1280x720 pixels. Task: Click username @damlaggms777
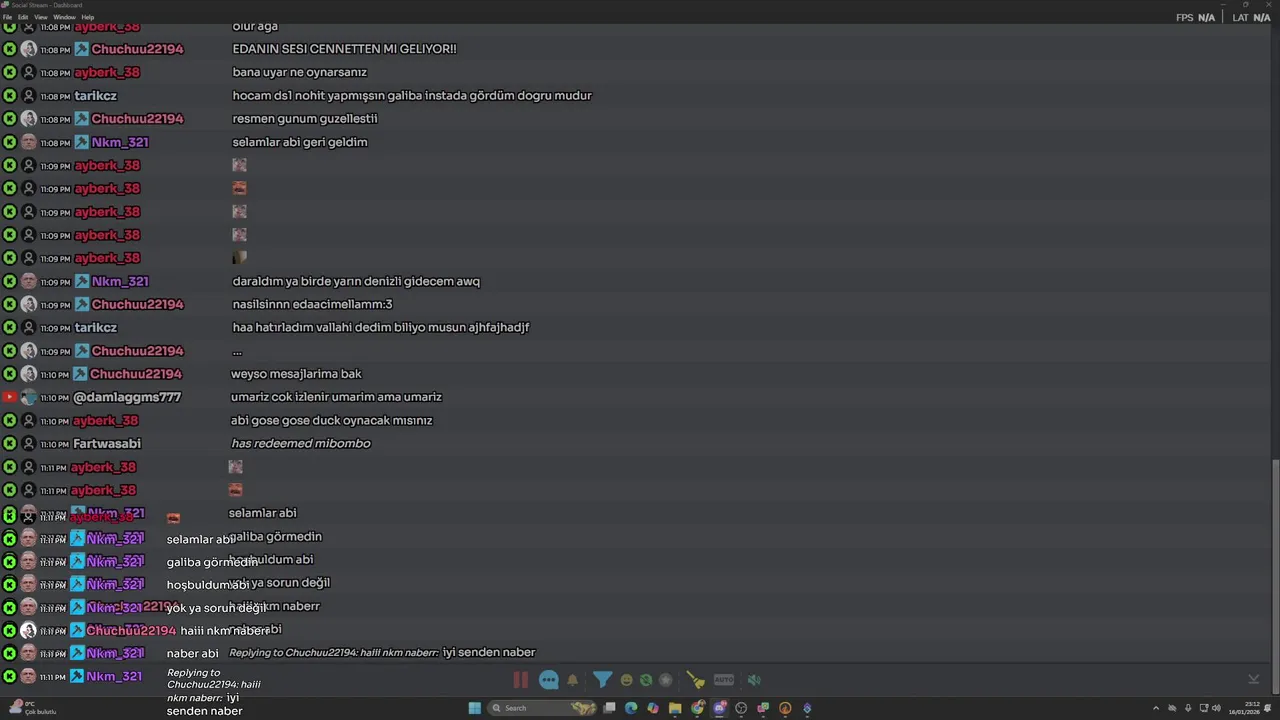coord(127,397)
